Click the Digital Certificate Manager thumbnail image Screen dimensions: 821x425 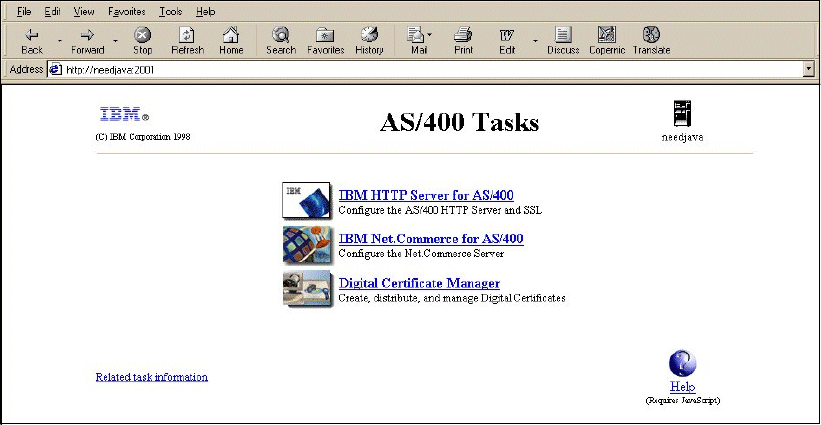[307, 288]
